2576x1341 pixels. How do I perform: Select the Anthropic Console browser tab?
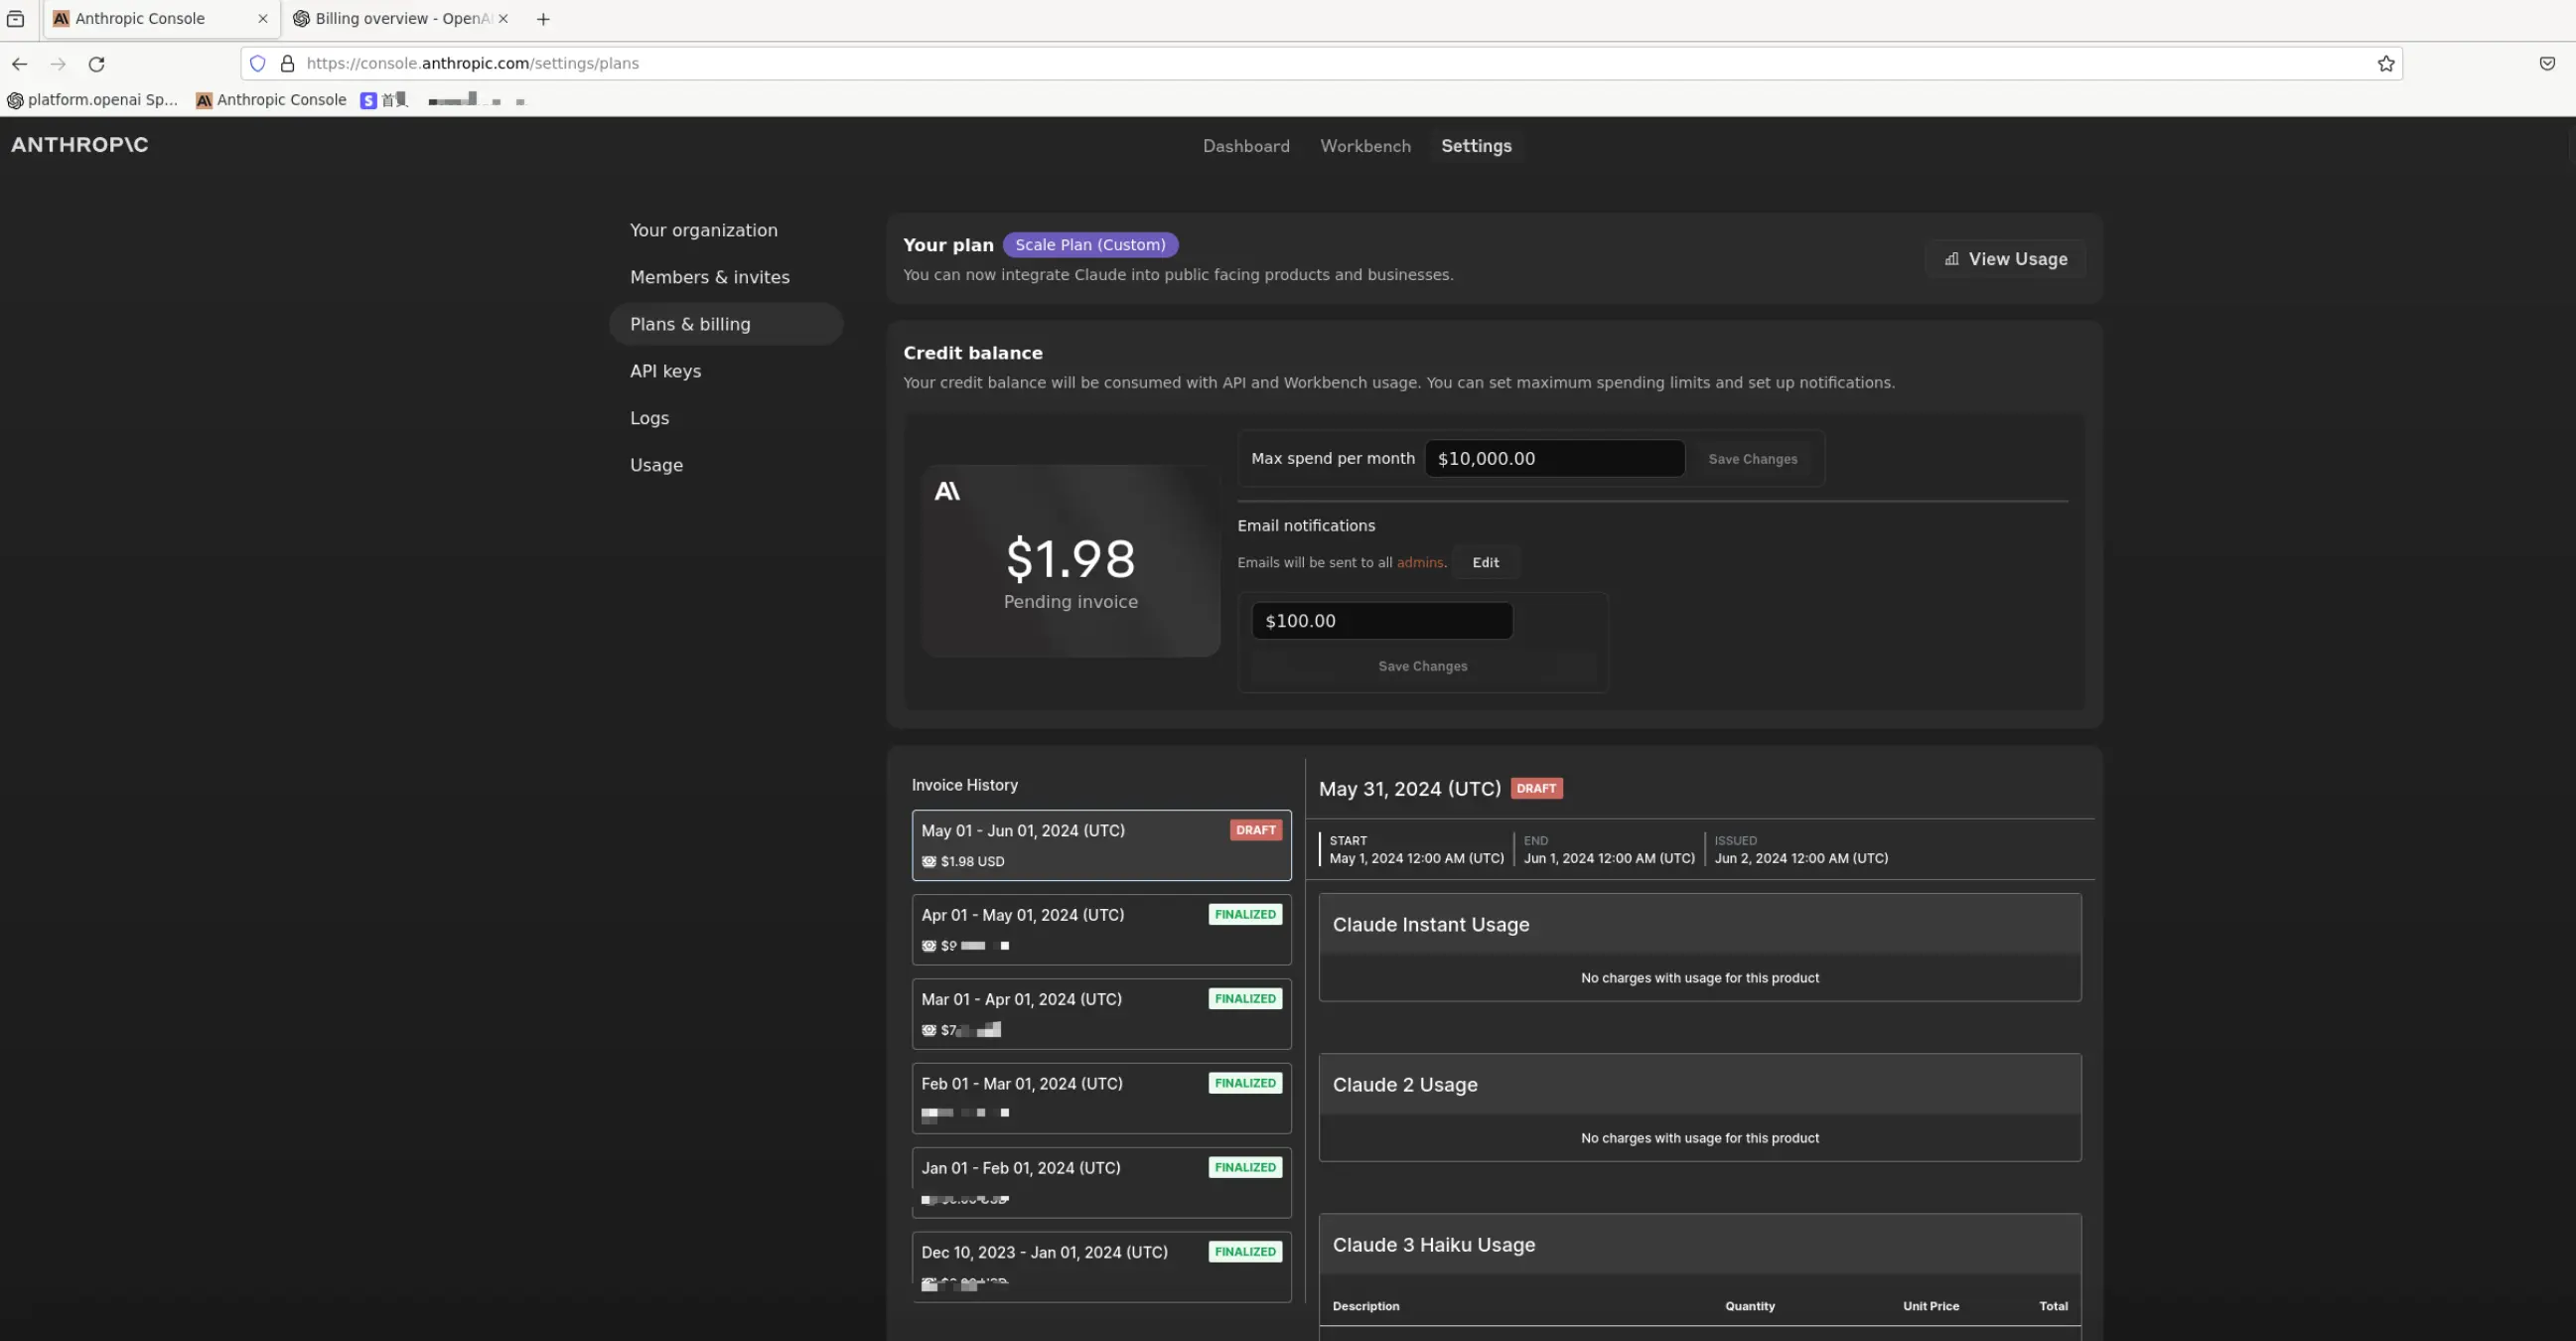click(160, 19)
